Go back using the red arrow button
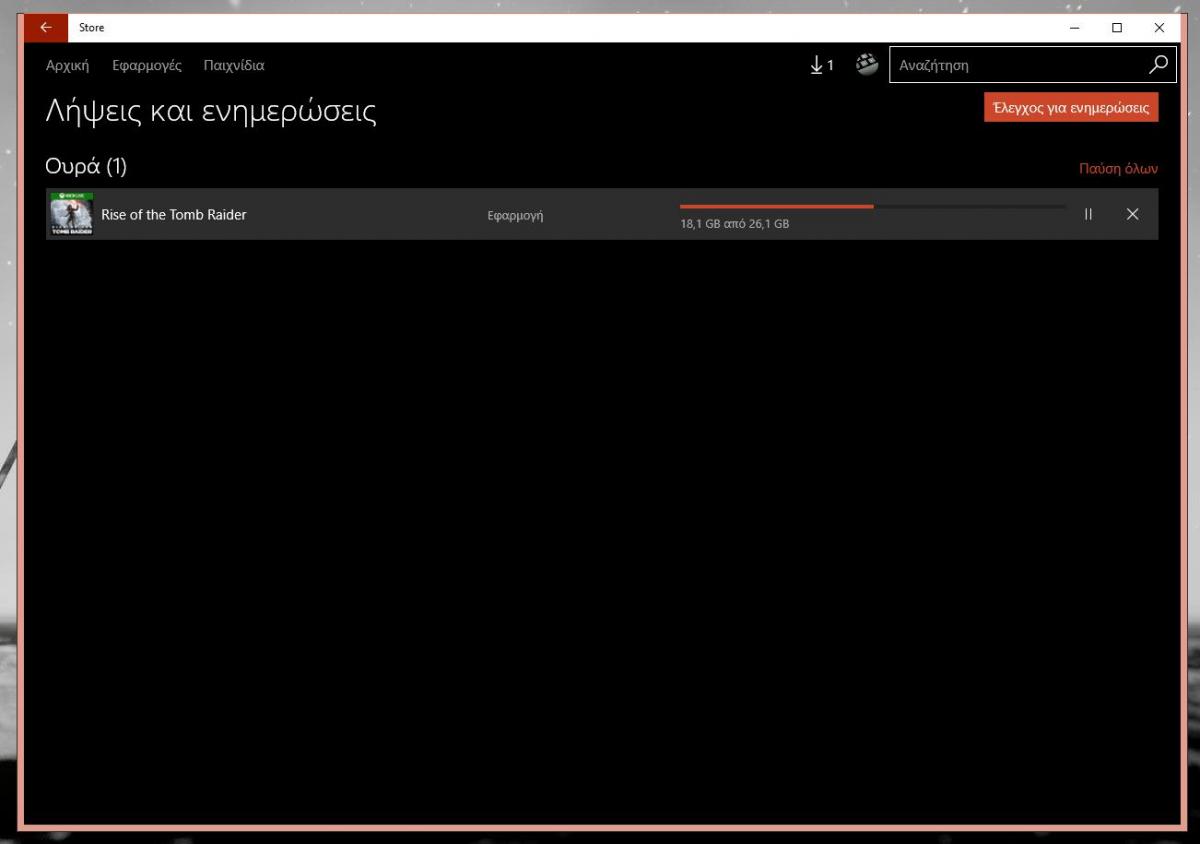 [x=45, y=28]
